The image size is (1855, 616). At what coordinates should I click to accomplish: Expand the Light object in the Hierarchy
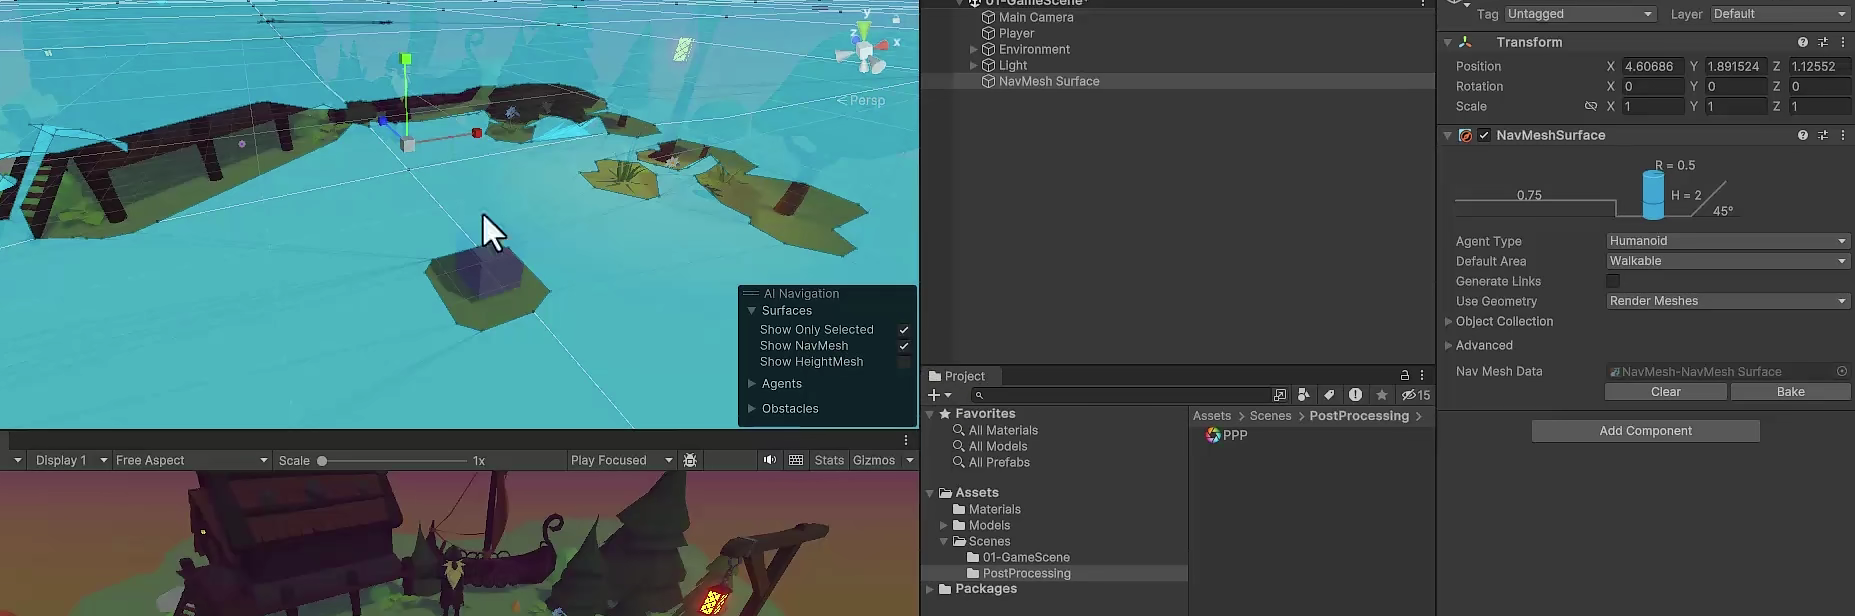[973, 65]
